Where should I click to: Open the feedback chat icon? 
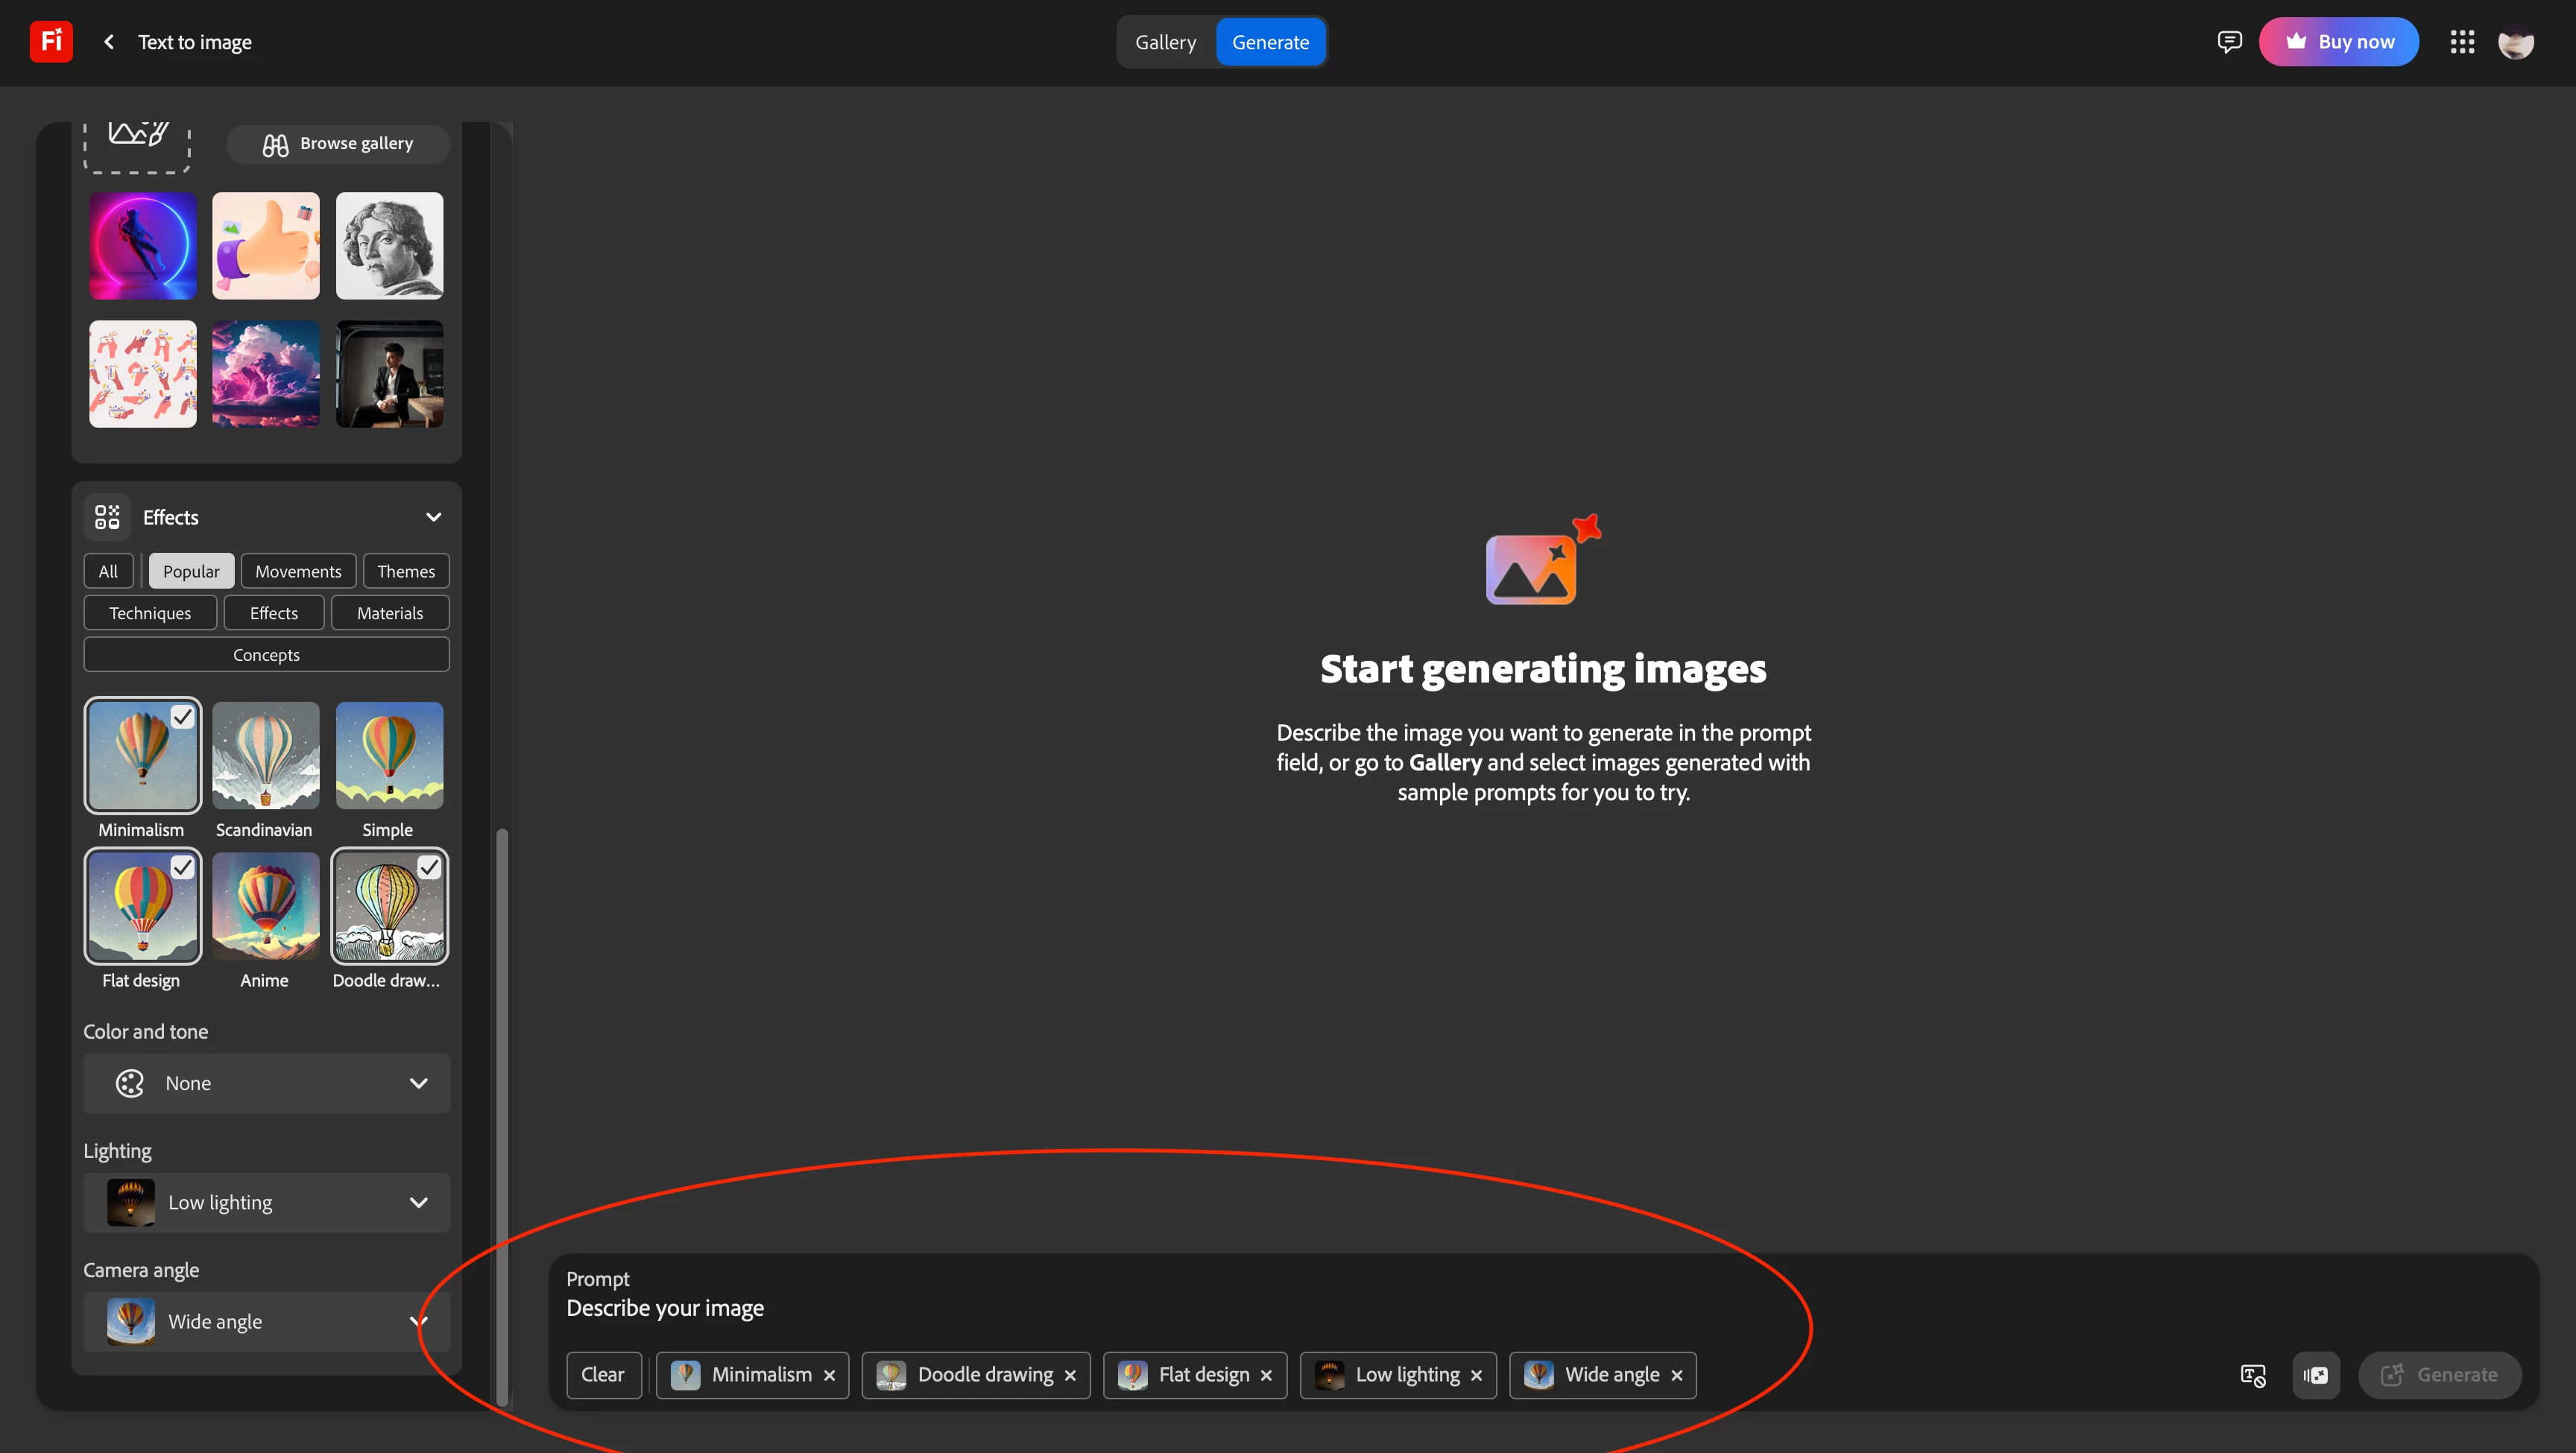2229,41
